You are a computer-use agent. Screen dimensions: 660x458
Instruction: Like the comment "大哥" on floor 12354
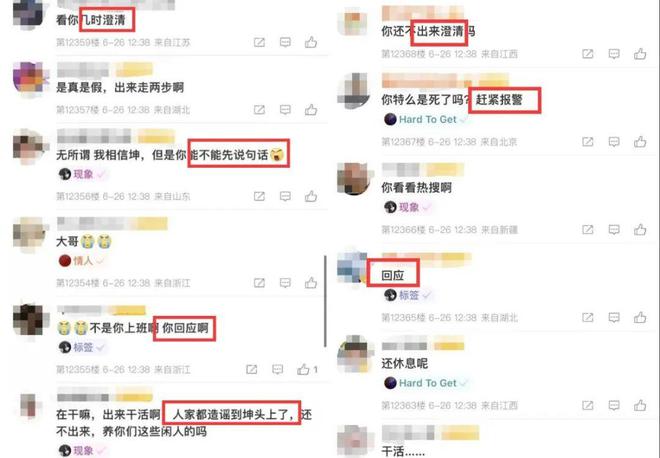pos(311,282)
